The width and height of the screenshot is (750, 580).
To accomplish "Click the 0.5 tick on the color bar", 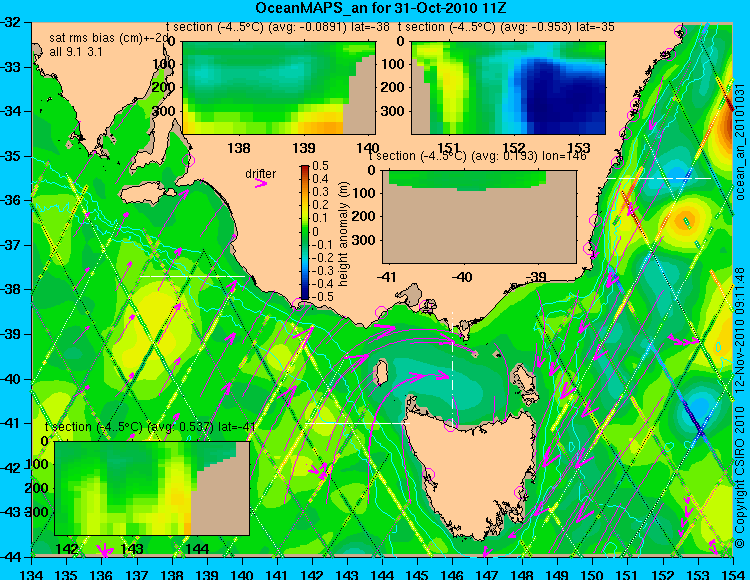I will (320, 166).
